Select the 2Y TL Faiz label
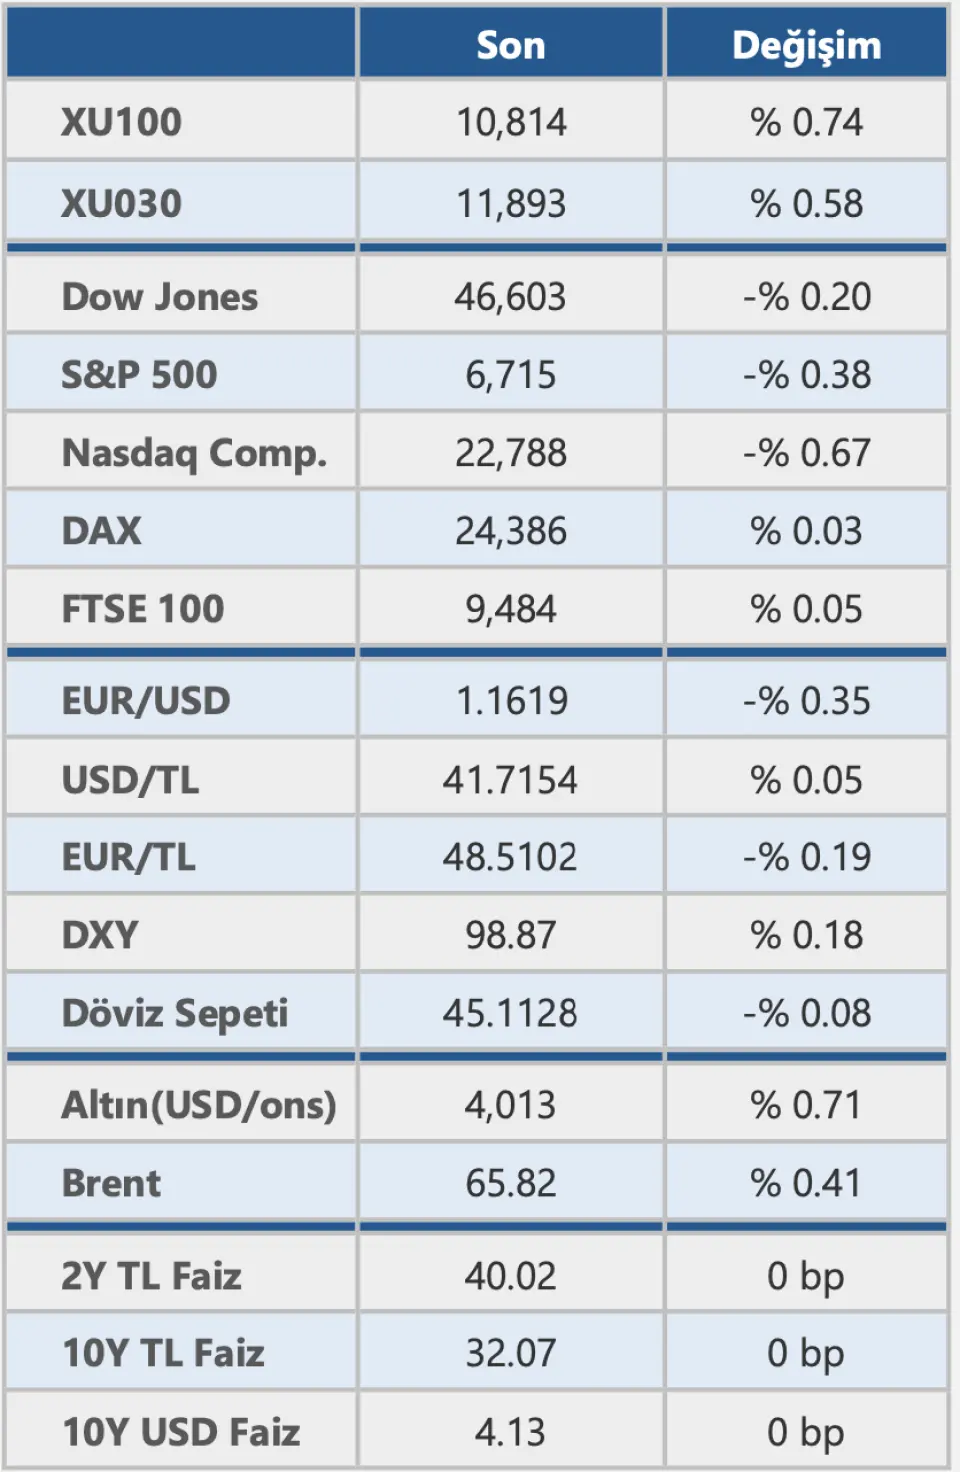 pyautogui.click(x=152, y=1276)
